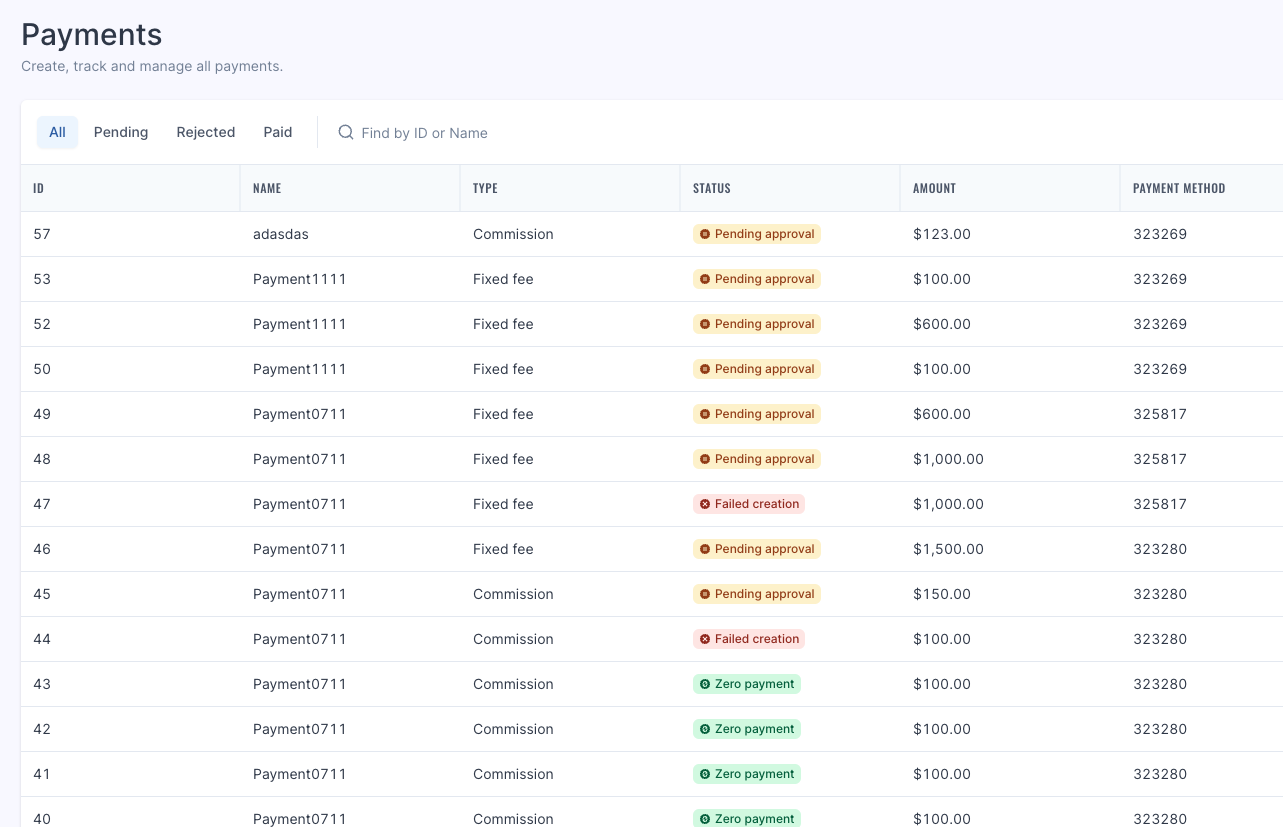The width and height of the screenshot is (1283, 827).
Task: Switch to the Pending tab
Action: pyautogui.click(x=121, y=132)
